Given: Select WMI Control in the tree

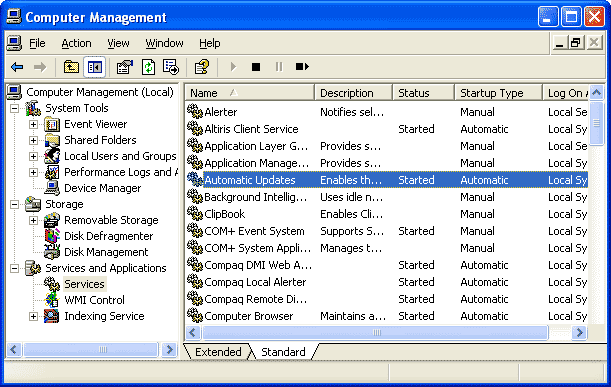Looking at the screenshot, I should point(94,300).
